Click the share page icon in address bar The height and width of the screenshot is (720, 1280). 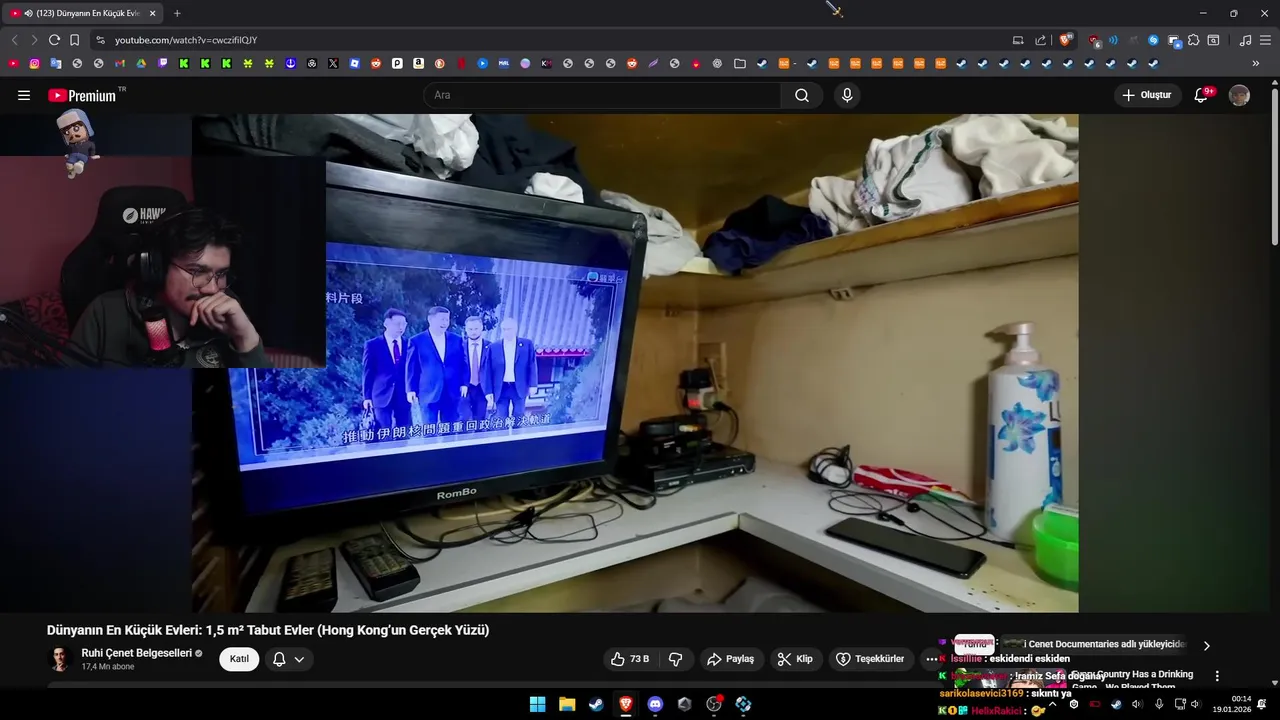[x=1040, y=40]
